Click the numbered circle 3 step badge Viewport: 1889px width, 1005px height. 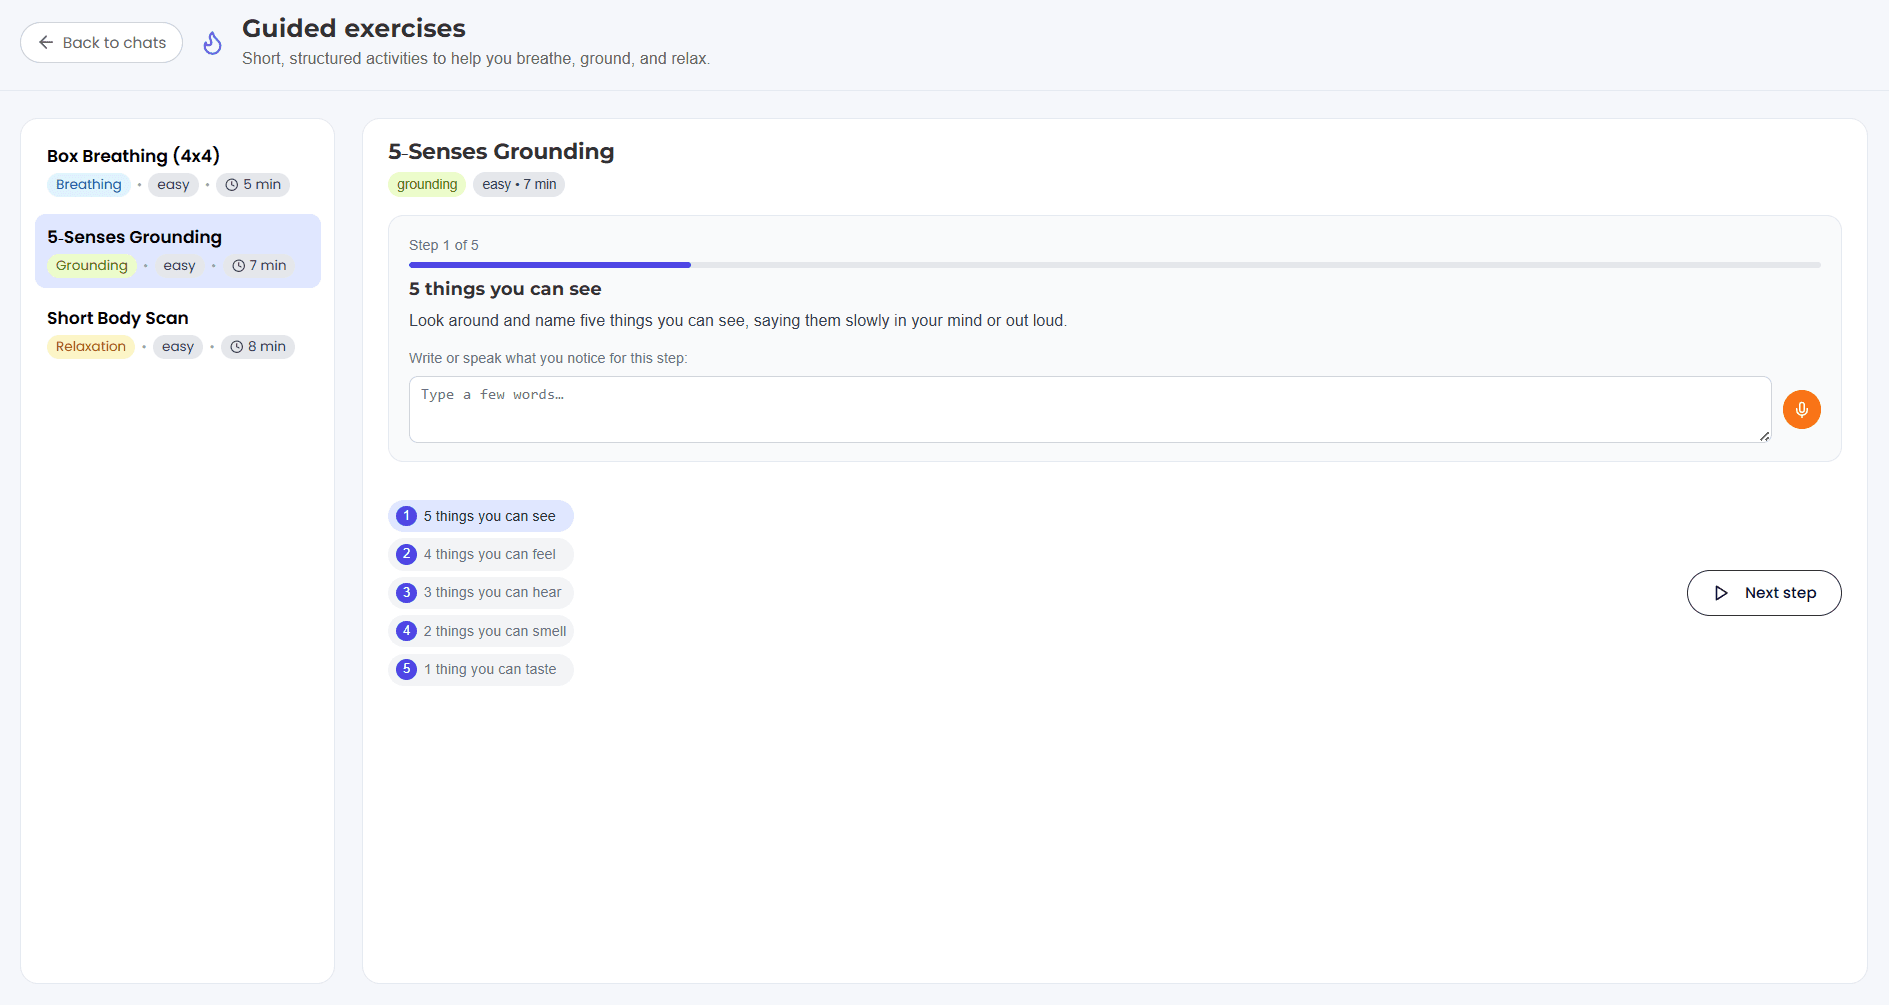(406, 593)
